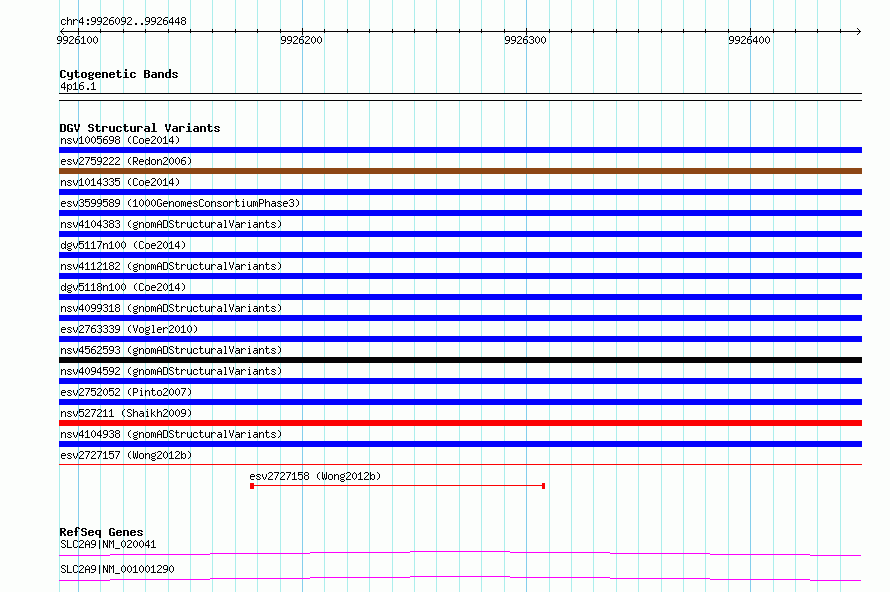890x592 pixels.
Task: Open esv3599589 (1000GenomesConsortiumPhase3) label
Action: coord(180,203)
